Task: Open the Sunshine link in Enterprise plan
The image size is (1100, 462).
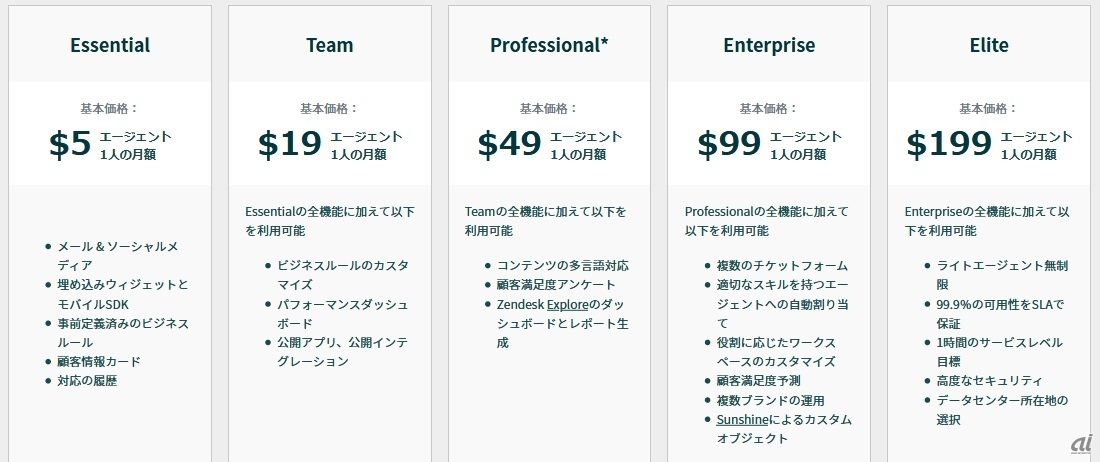Action: pyautogui.click(x=743, y=419)
